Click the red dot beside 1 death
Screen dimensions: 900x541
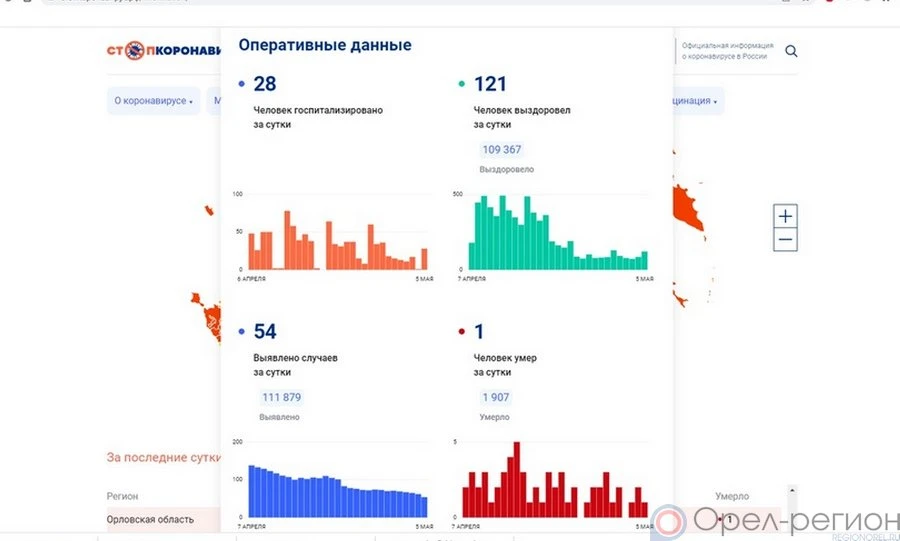click(x=461, y=332)
